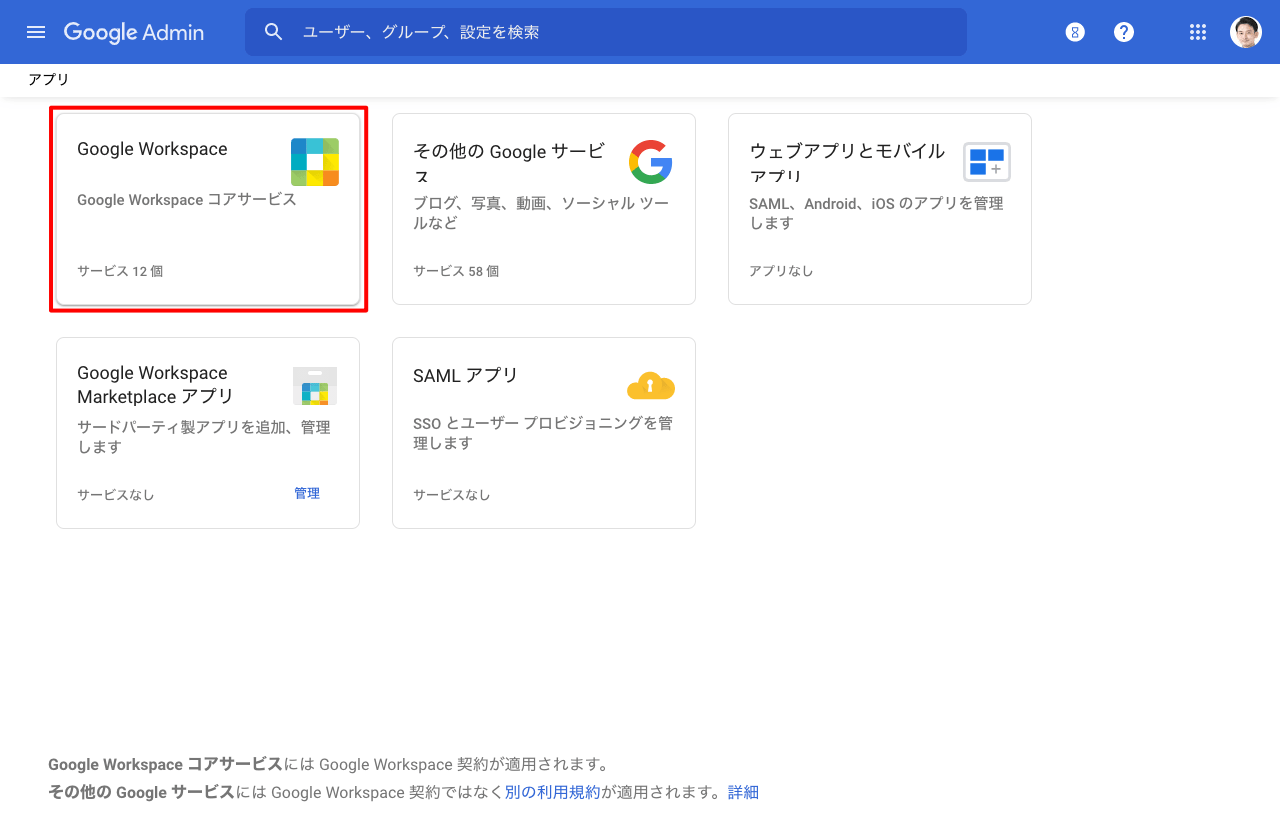
Task: Open ウェブアプリとモバイルアプリ card title
Action: point(847,163)
